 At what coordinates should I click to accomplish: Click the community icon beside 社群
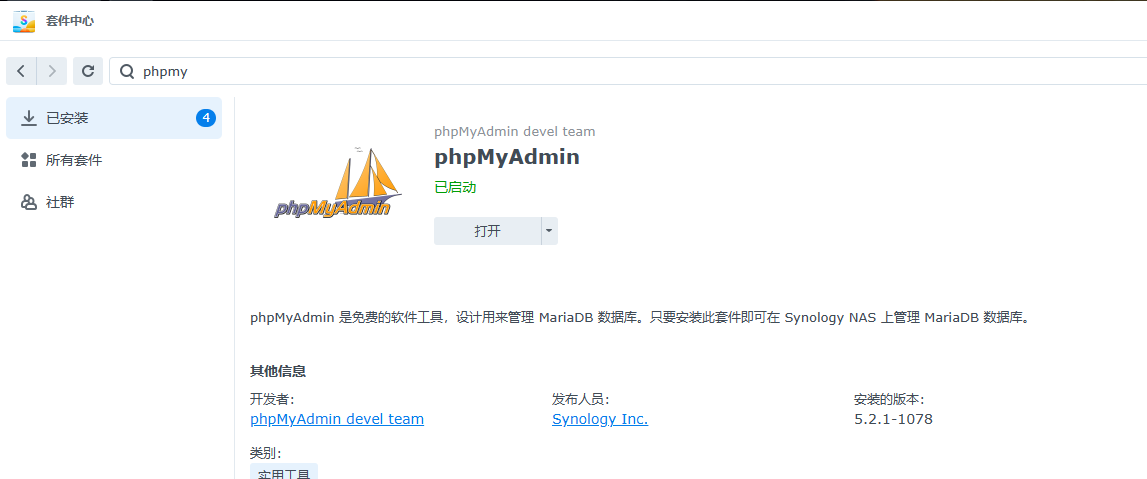(x=29, y=203)
